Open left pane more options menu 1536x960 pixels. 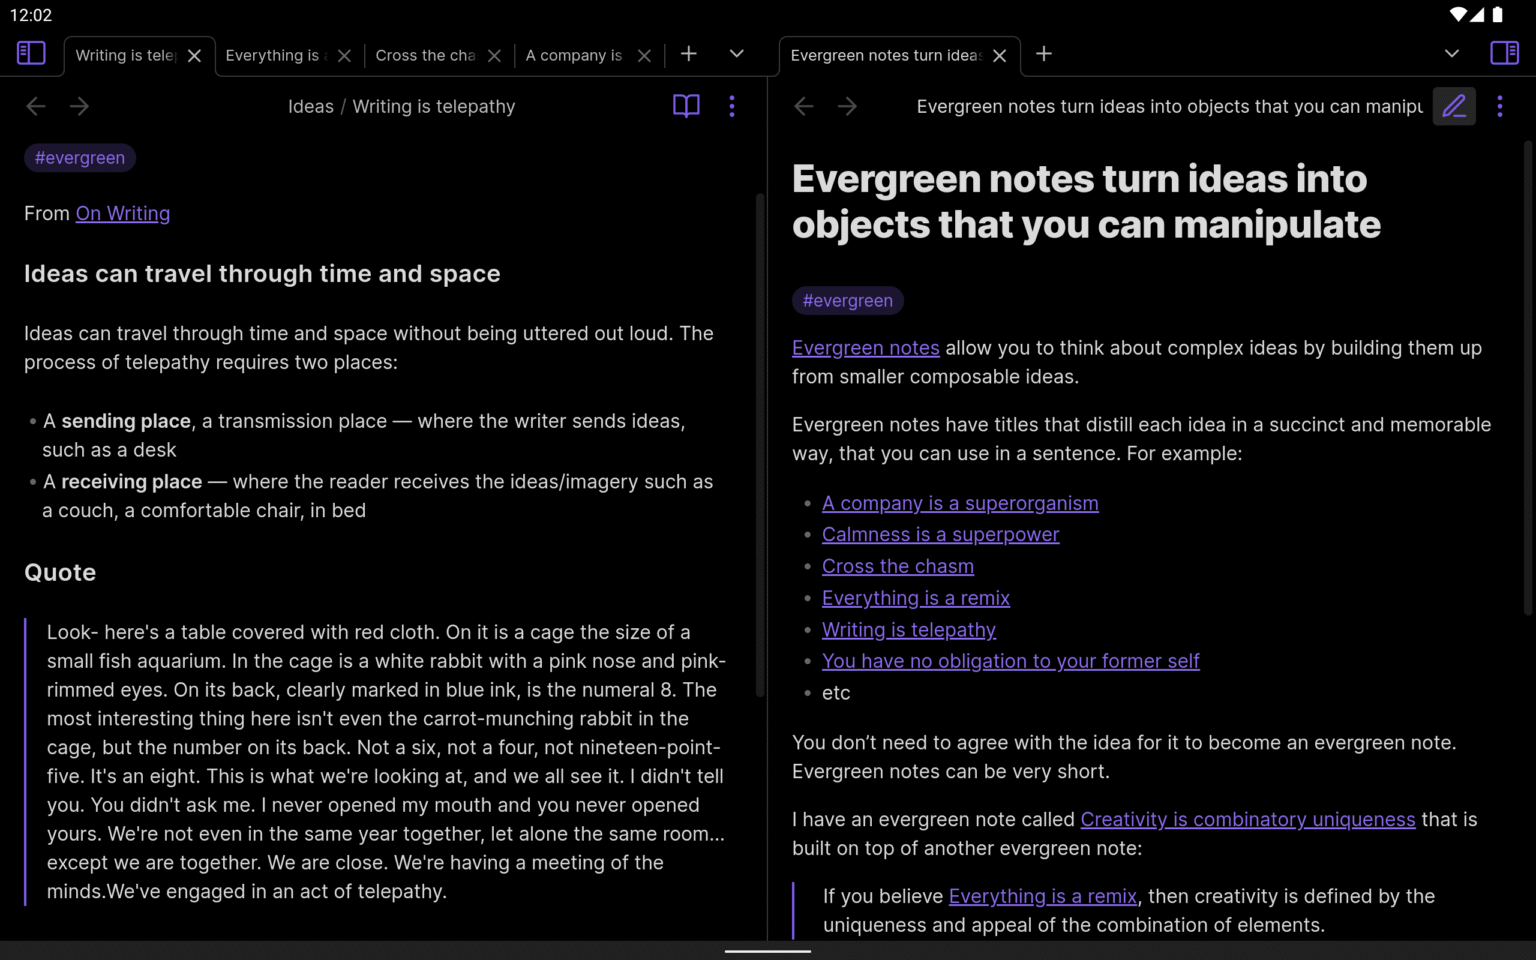point(732,106)
